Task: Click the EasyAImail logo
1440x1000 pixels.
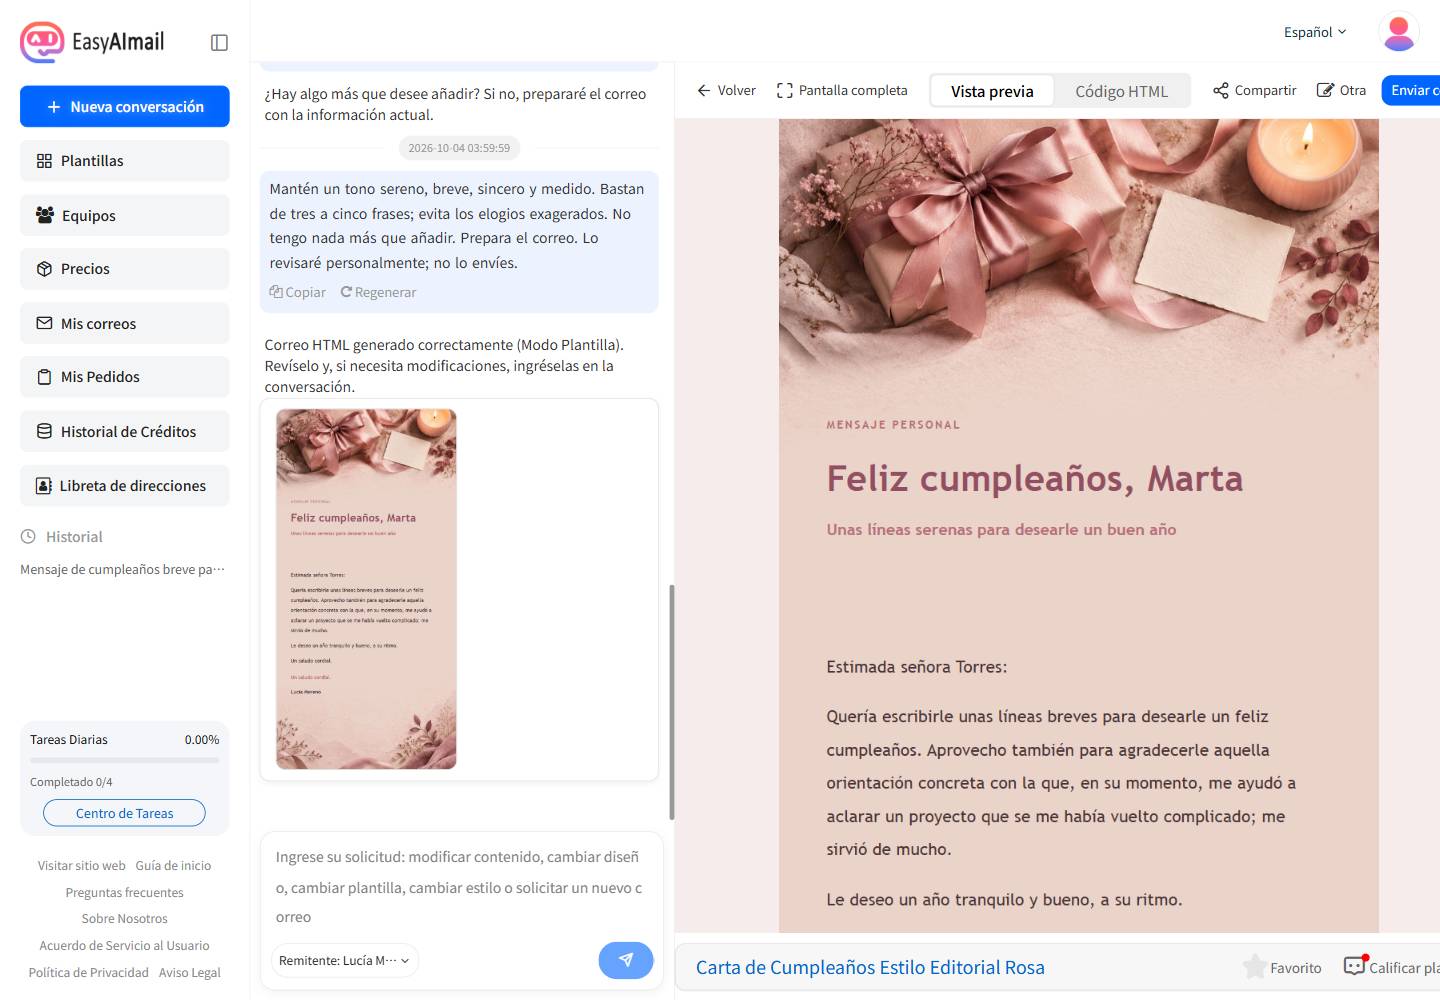Action: pyautogui.click(x=92, y=42)
